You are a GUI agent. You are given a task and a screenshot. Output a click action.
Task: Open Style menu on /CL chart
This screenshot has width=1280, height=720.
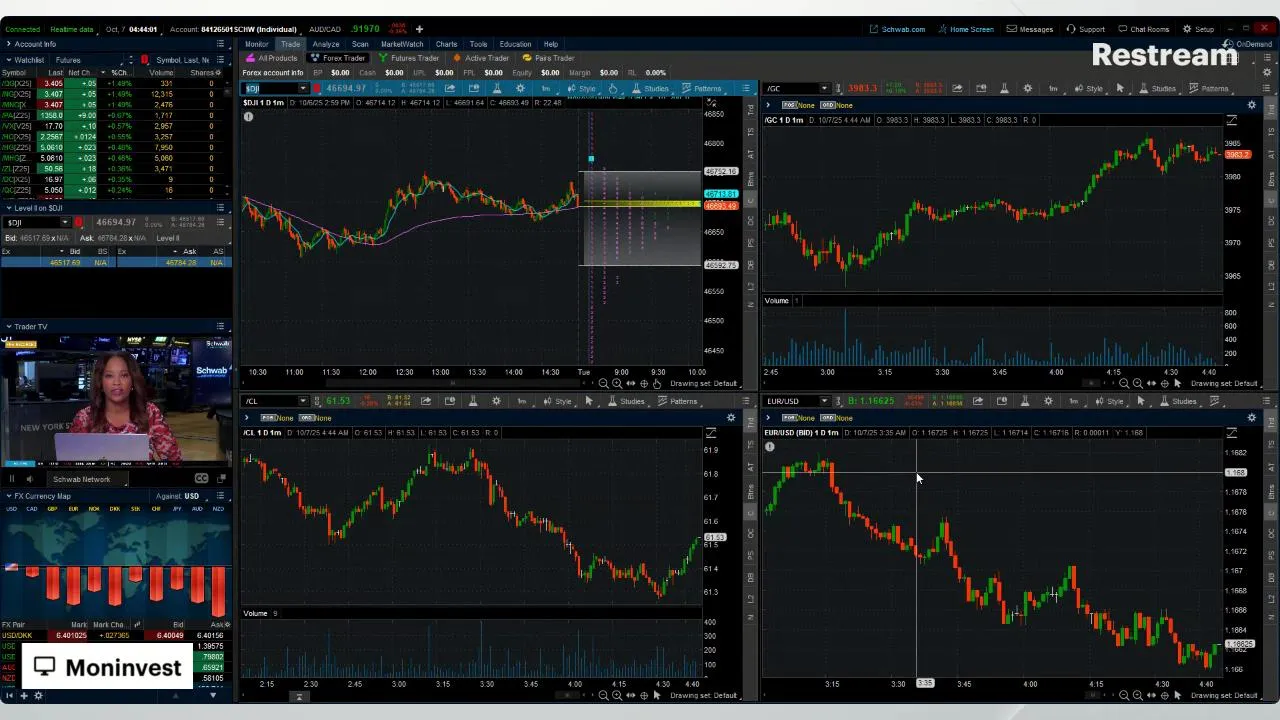coord(558,401)
